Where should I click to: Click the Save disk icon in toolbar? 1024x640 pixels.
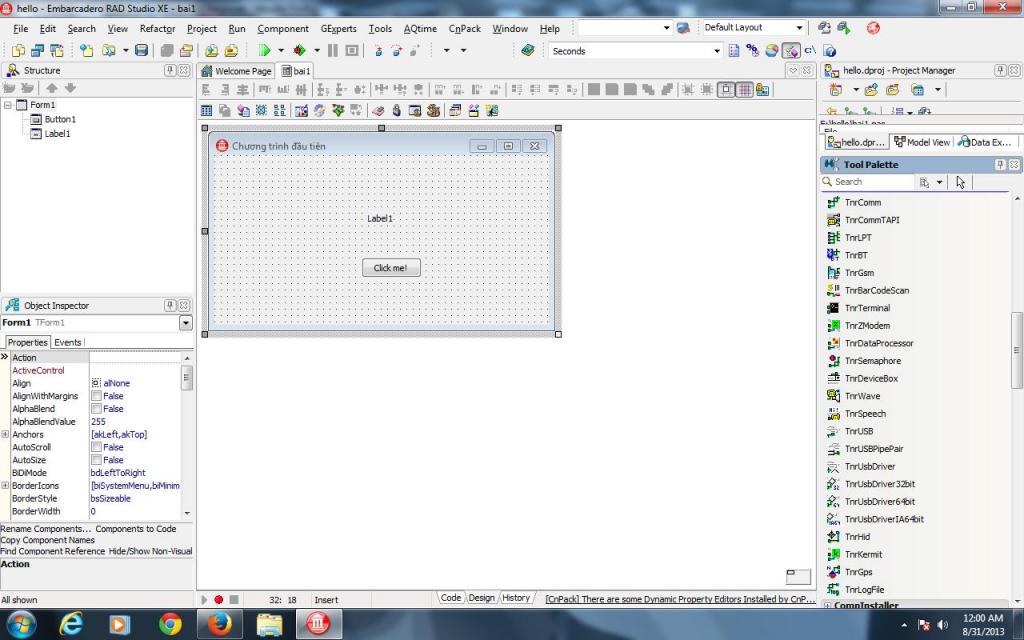click(x=141, y=50)
